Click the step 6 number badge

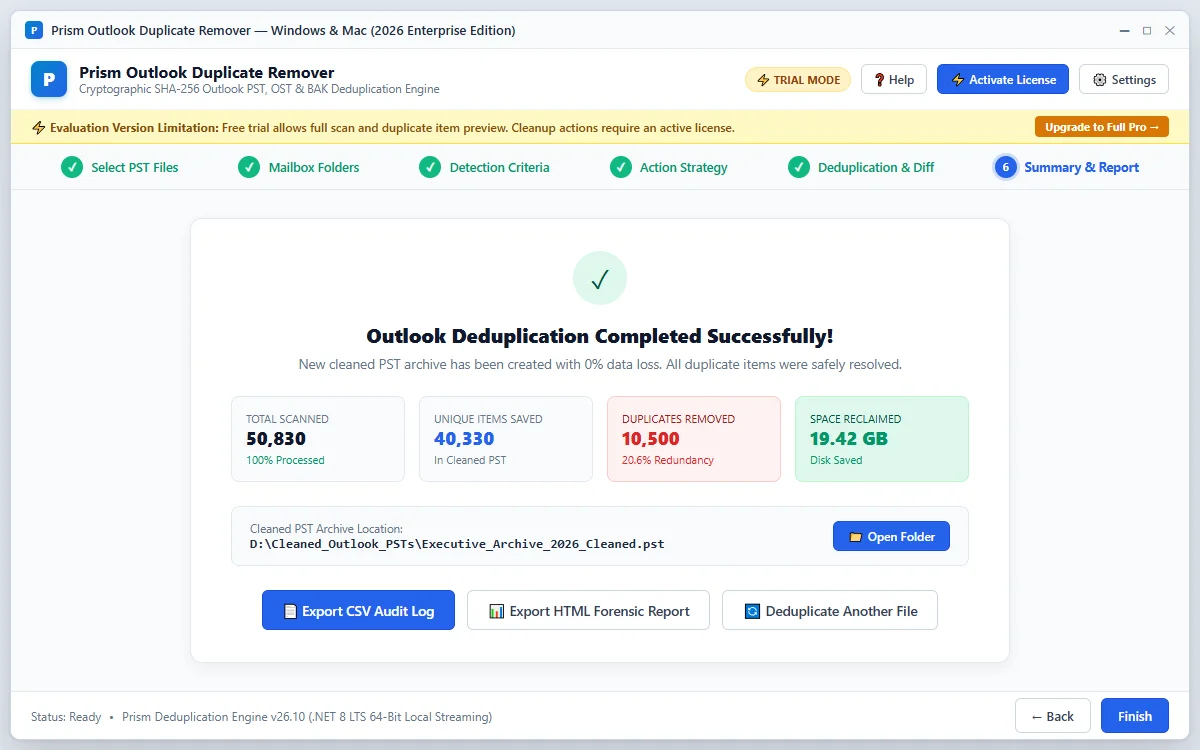coord(1005,167)
